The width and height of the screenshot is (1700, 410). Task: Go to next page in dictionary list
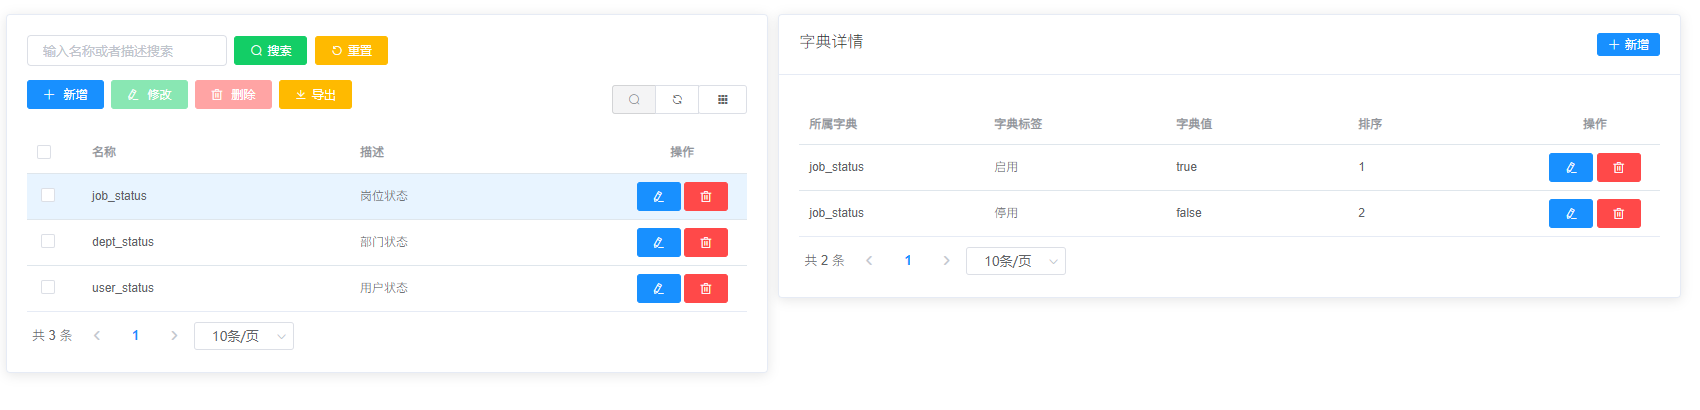pos(174,336)
